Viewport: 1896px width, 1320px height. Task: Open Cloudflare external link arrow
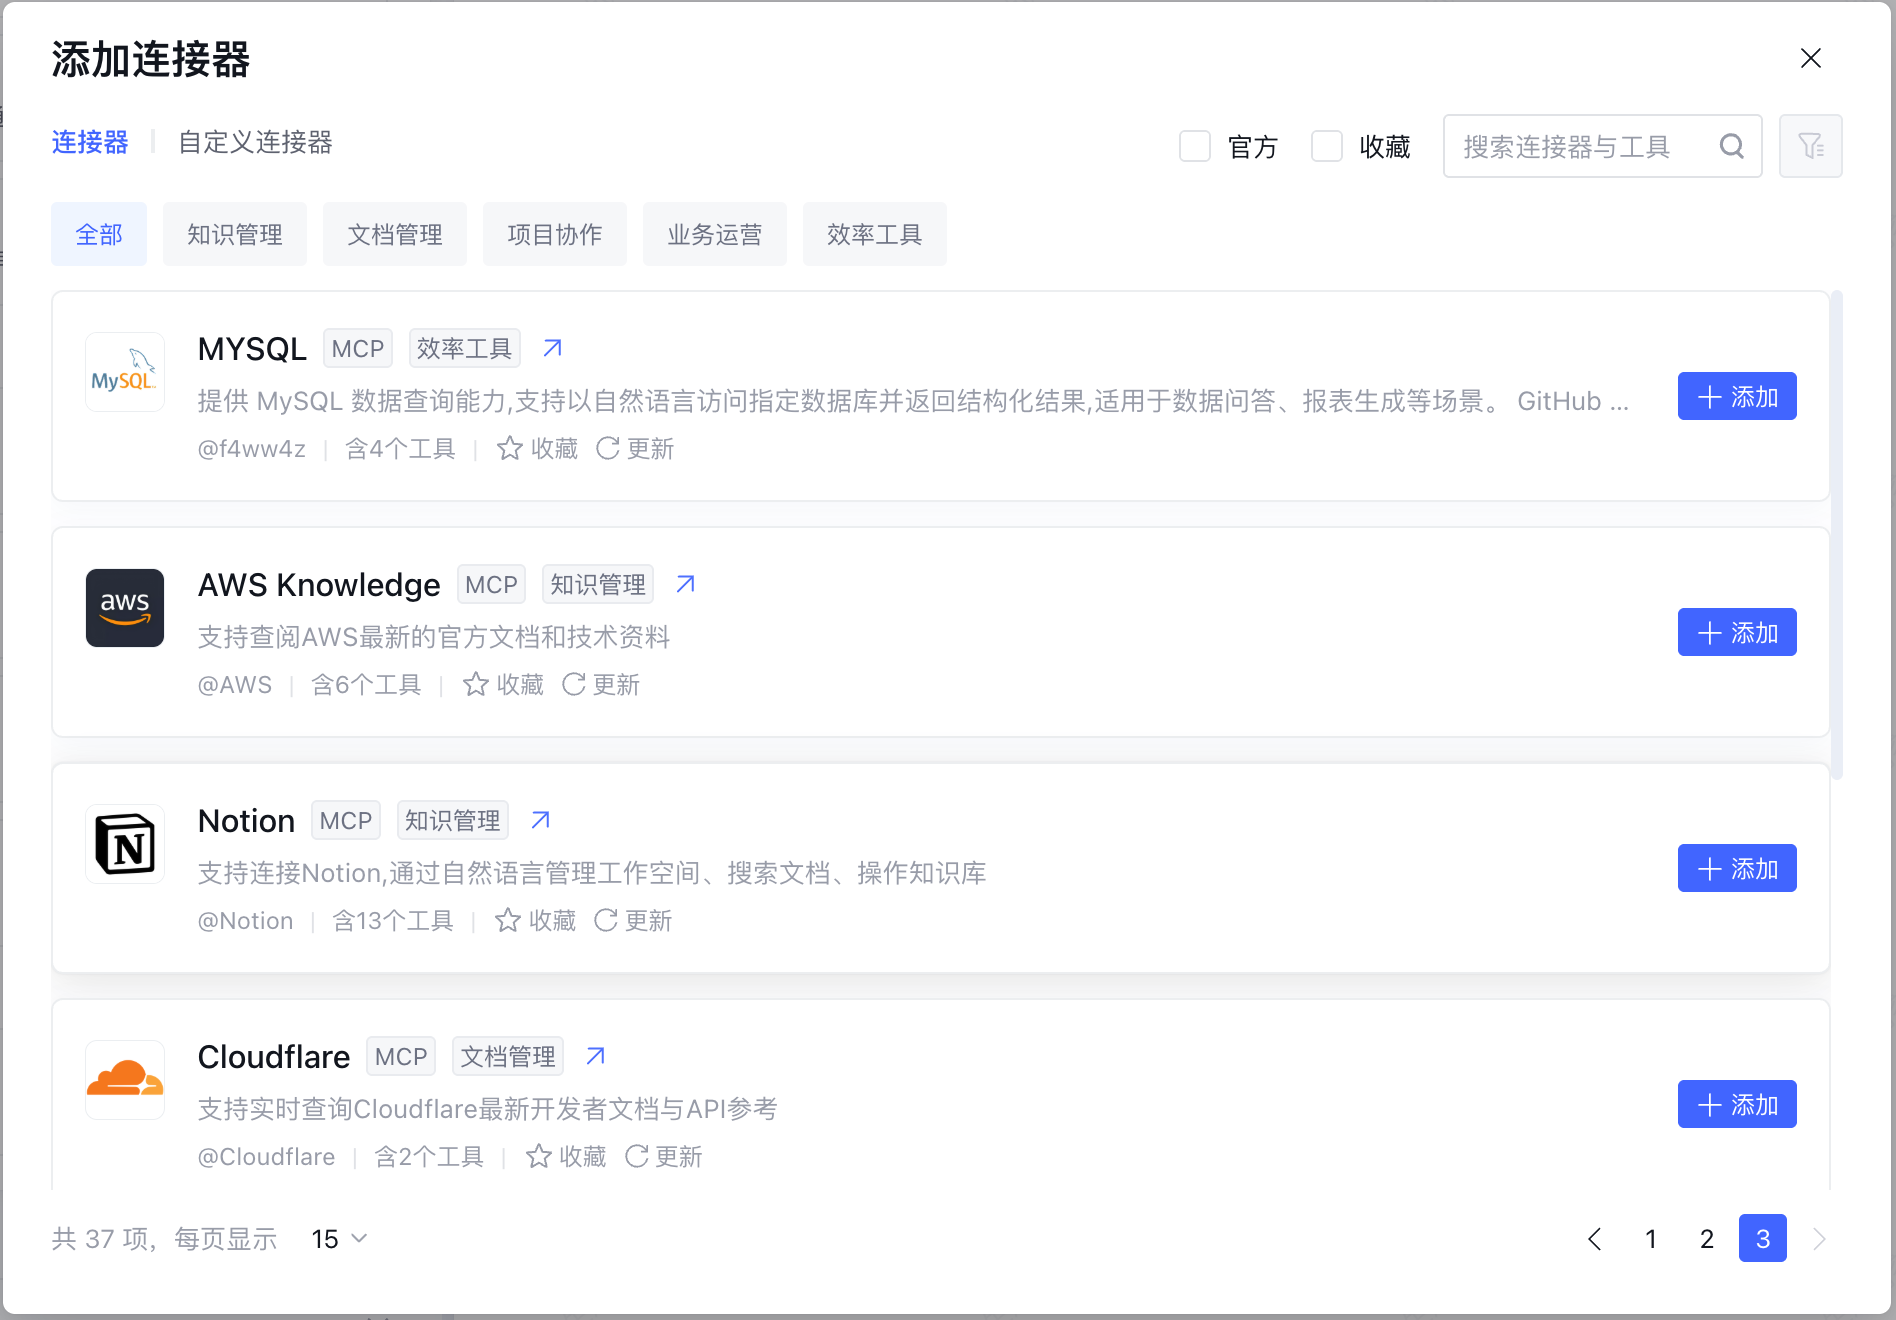coord(595,1056)
